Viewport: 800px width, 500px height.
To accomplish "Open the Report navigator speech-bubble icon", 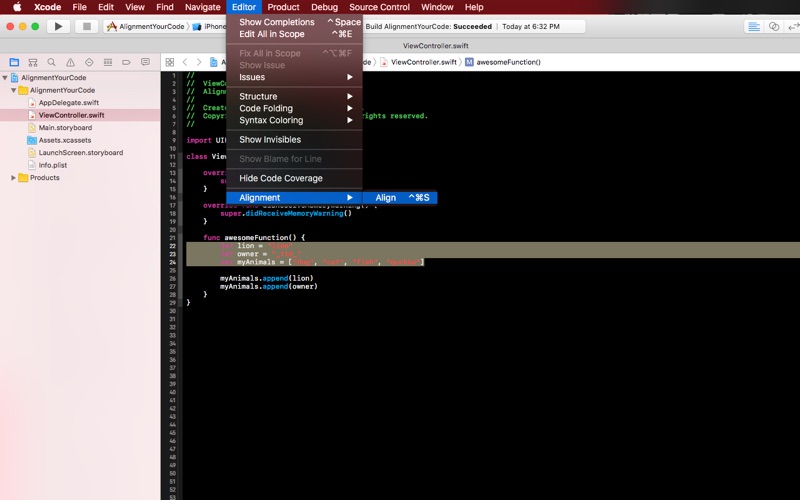I will tap(145, 62).
